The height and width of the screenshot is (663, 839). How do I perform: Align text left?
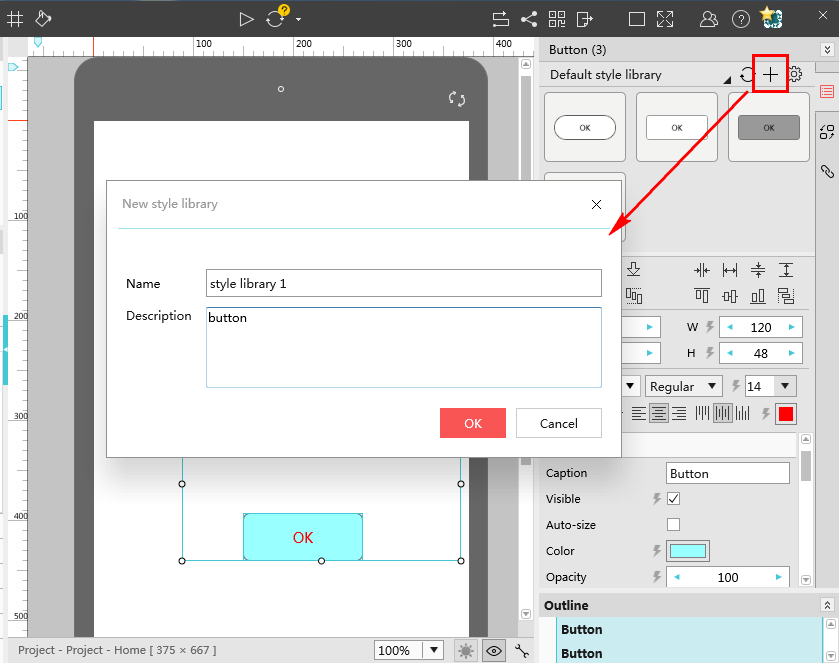[638, 413]
